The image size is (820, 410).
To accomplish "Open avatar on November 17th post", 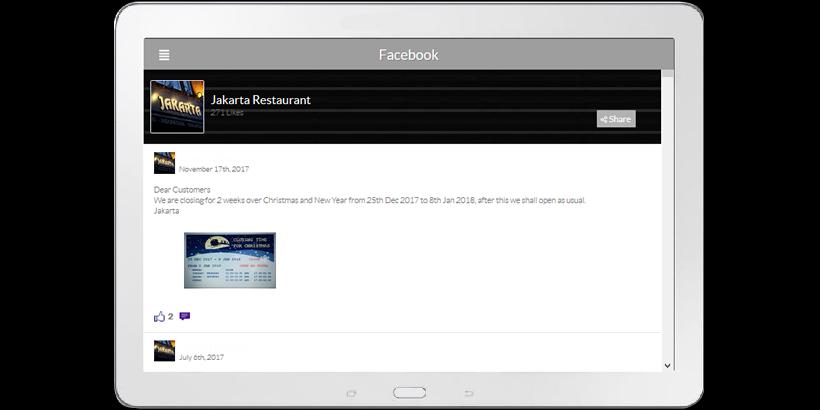I will point(164,163).
